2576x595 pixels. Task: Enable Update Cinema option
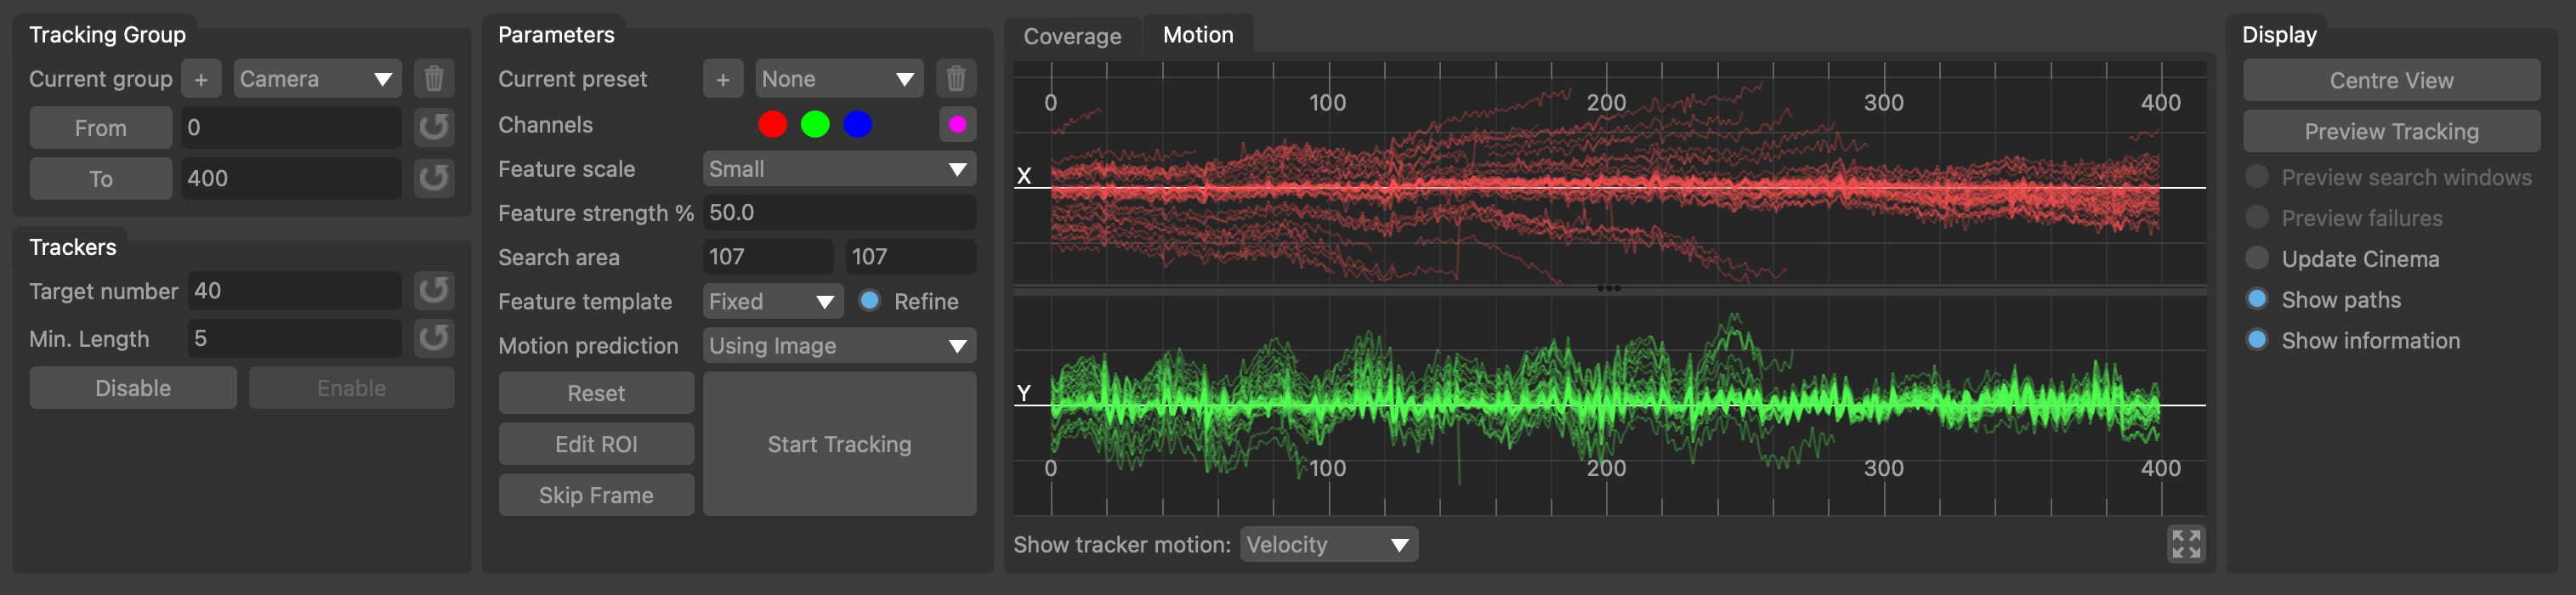(x=2257, y=259)
